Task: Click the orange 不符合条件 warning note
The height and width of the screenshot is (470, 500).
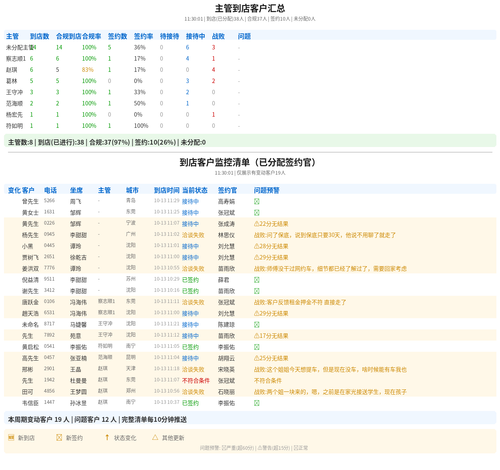Action: click(x=268, y=381)
